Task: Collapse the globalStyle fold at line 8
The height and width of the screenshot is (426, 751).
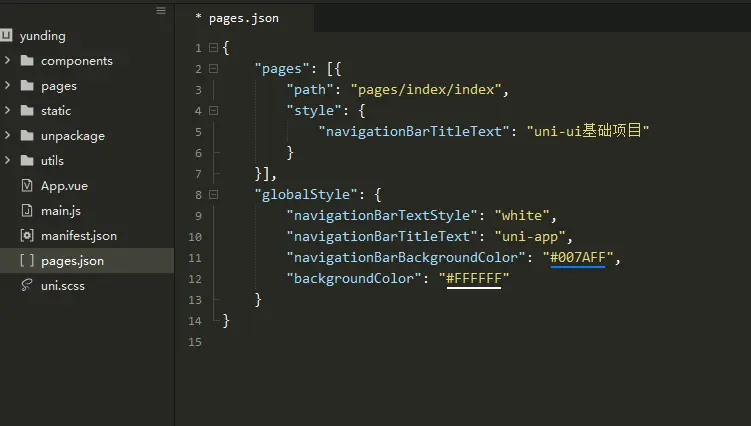Action: [x=214, y=195]
